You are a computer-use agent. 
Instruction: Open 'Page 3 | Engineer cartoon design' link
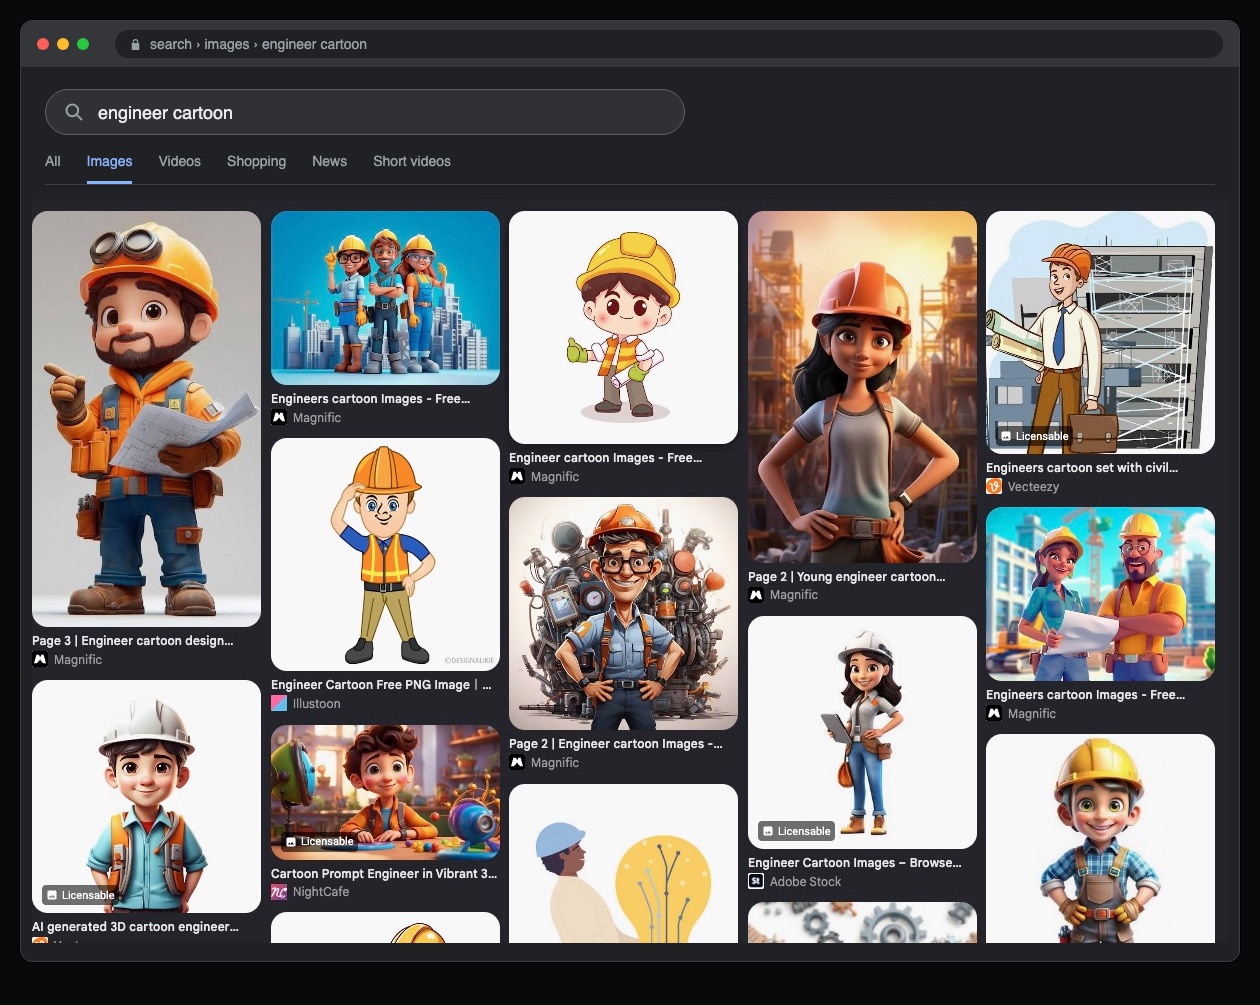click(x=133, y=640)
